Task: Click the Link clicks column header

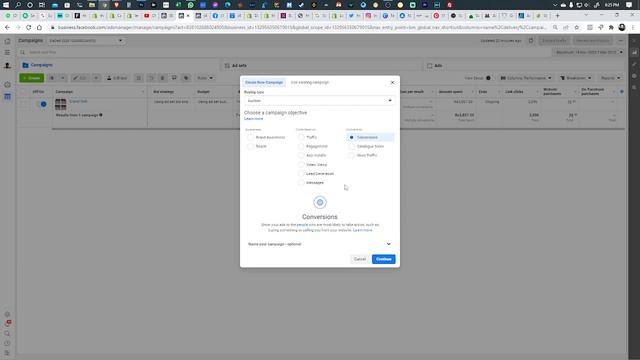Action: [x=514, y=92]
